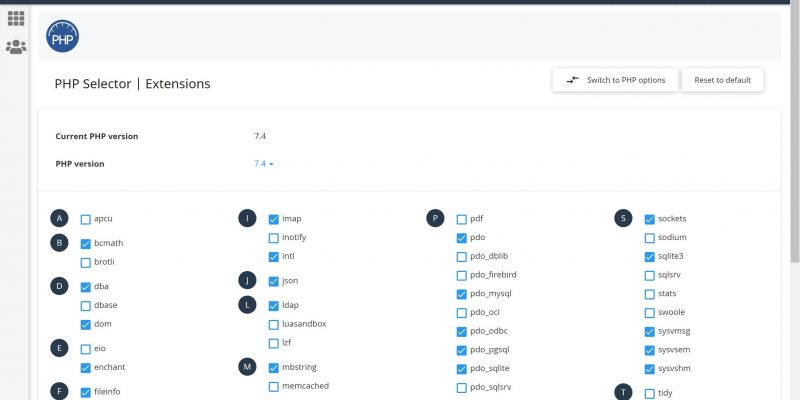Enable the sodium extension

(649, 238)
